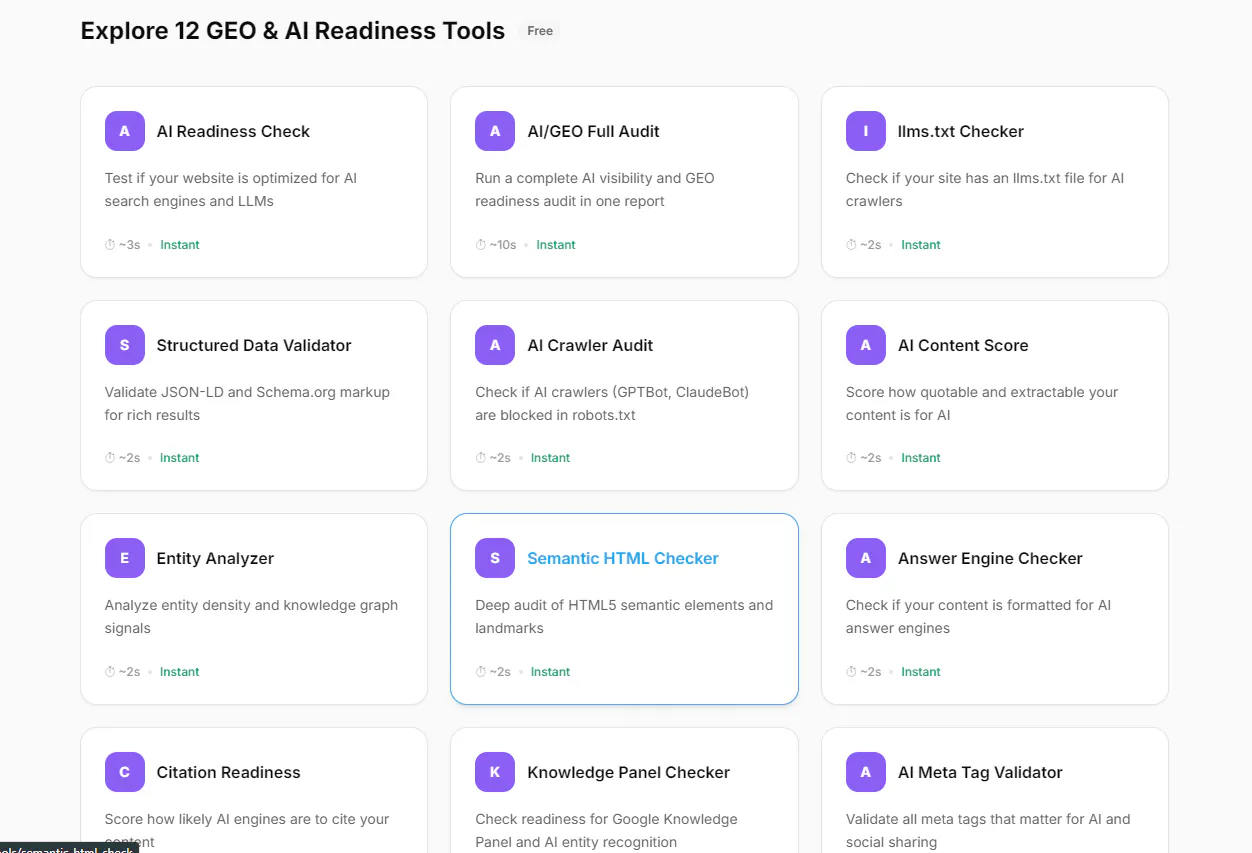Click Instant label in Entity Analyzer card
The width and height of the screenshot is (1252, 853).
180,672
